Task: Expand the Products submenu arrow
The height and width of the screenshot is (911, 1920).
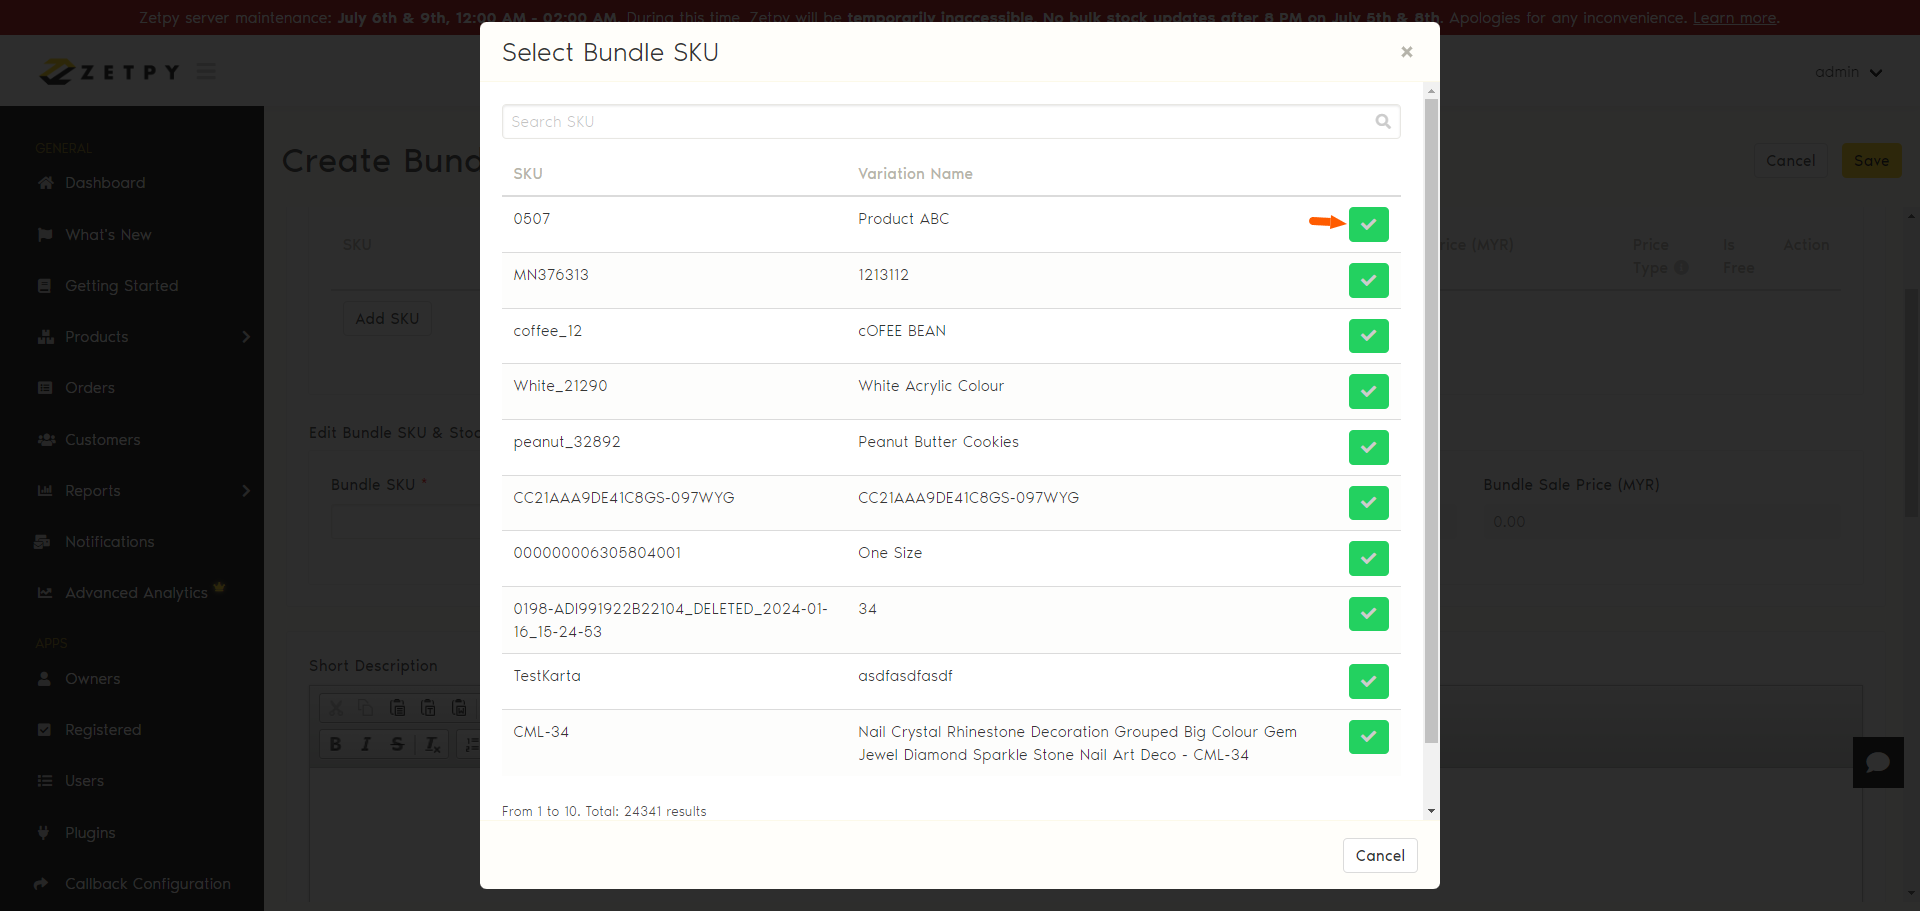Action: click(x=246, y=337)
